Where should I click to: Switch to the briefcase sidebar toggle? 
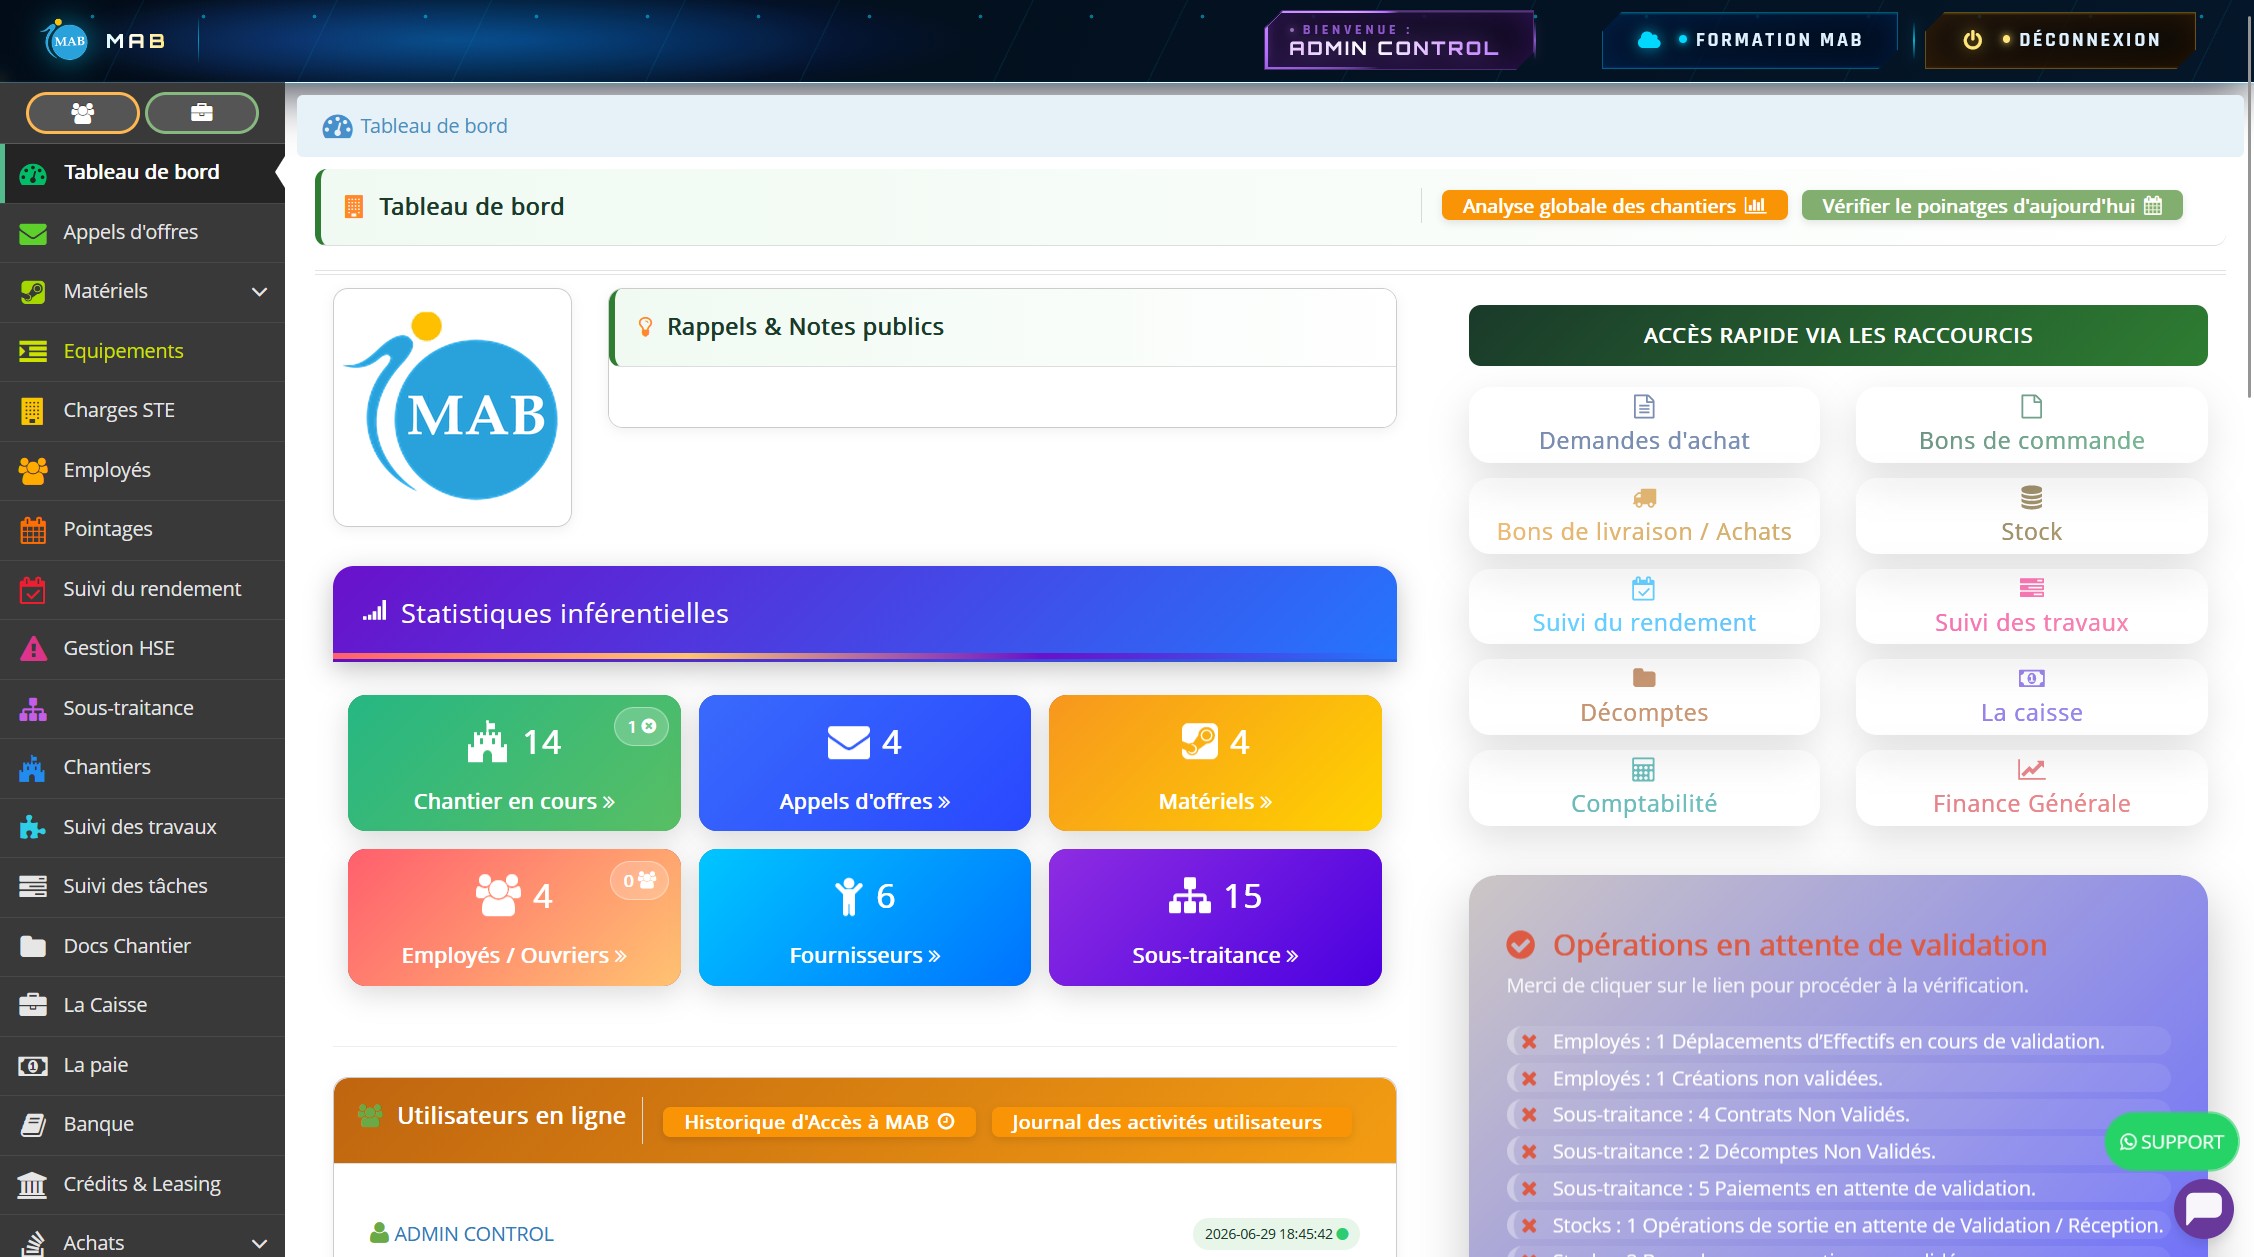click(202, 113)
